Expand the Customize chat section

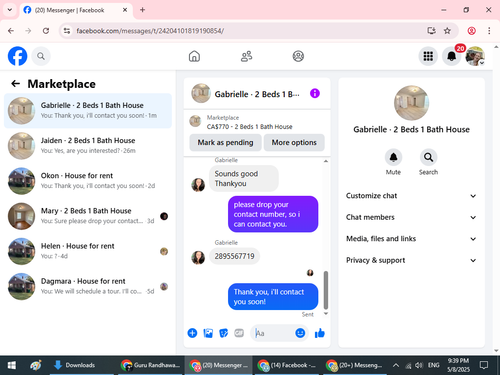pos(411,196)
